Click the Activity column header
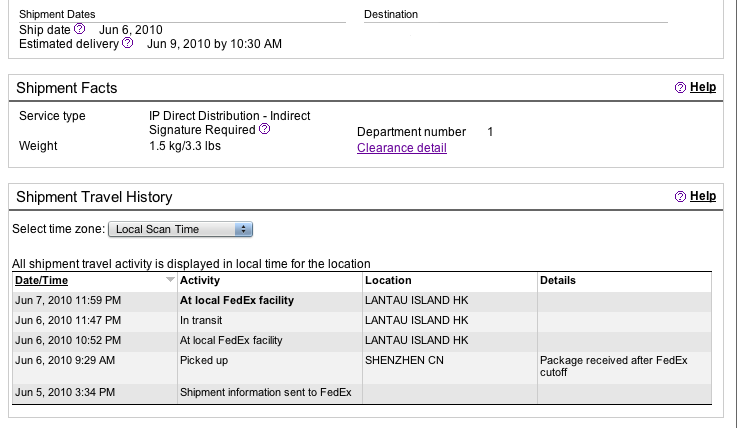This screenshot has width=752, height=428. coord(200,280)
